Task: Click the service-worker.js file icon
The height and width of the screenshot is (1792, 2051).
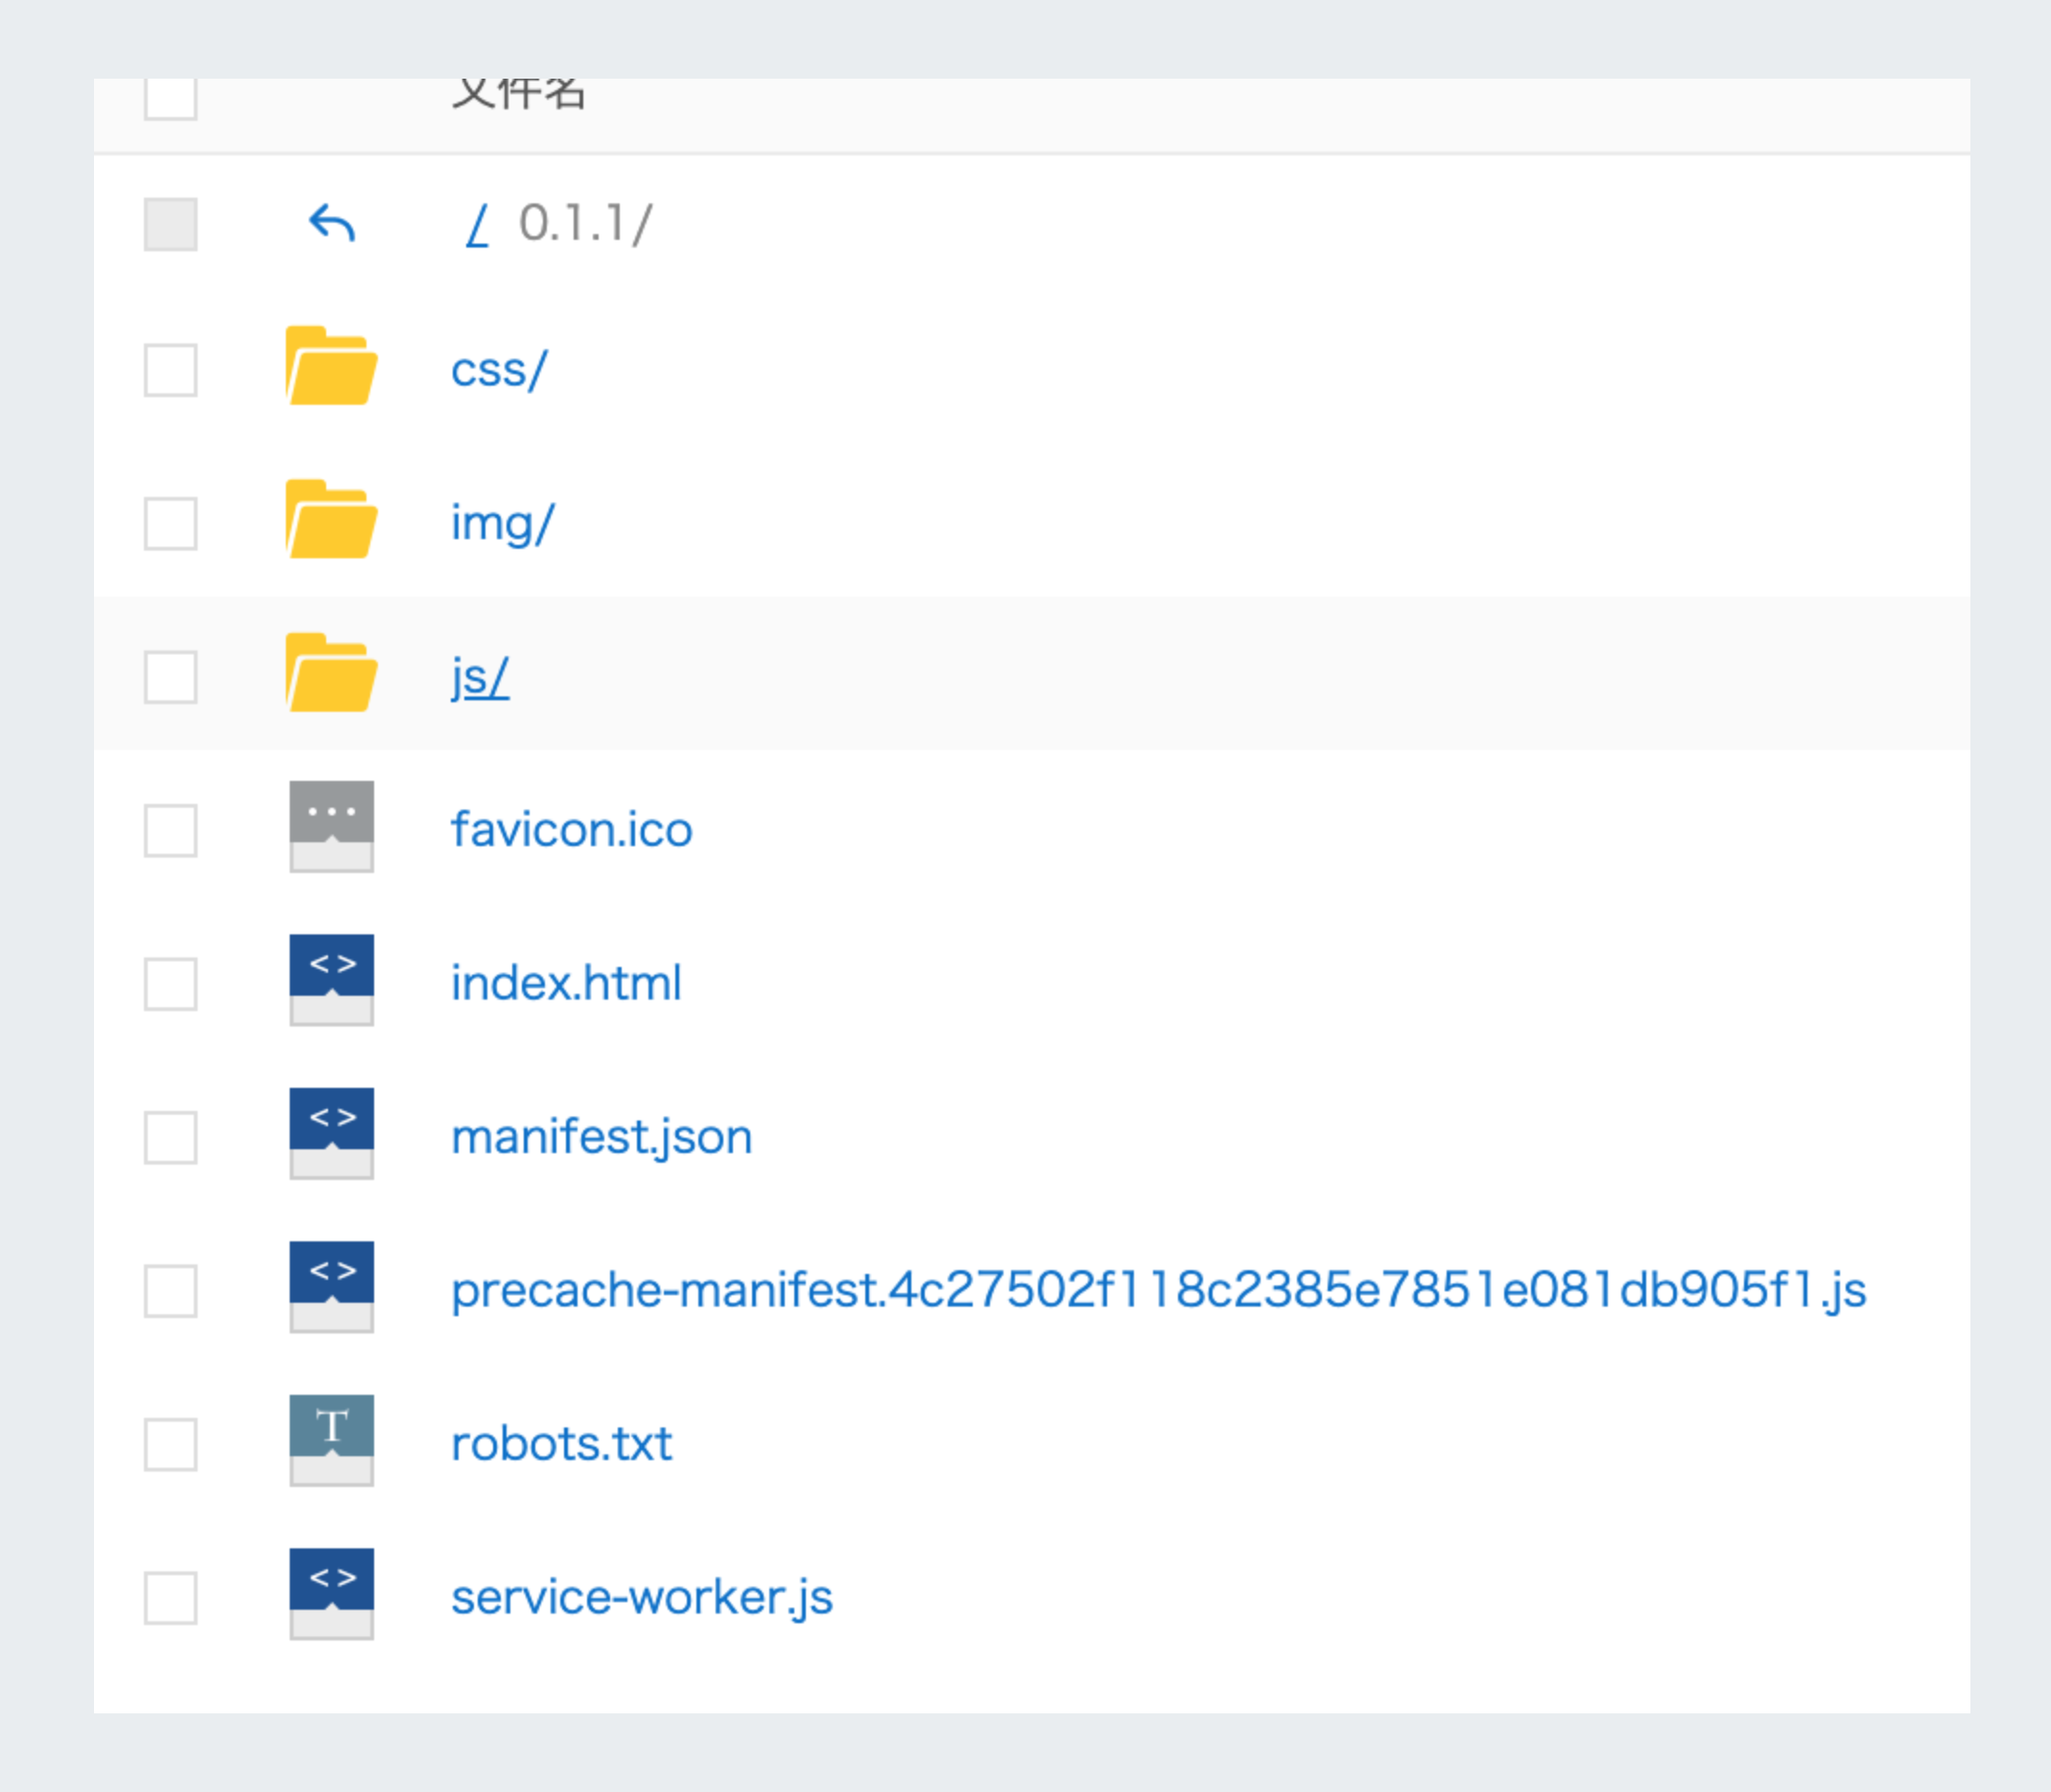Action: [331, 1594]
